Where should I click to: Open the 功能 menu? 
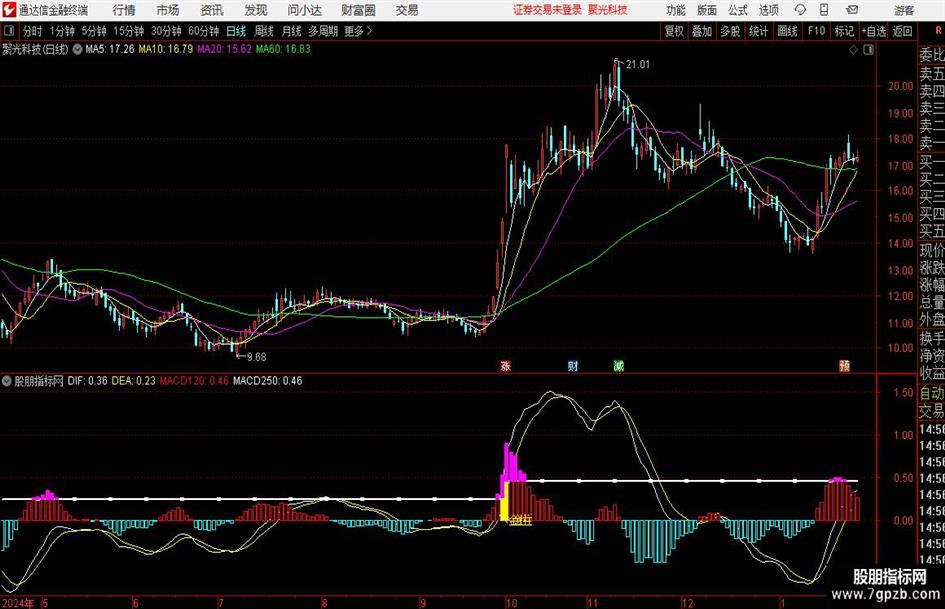tap(675, 10)
